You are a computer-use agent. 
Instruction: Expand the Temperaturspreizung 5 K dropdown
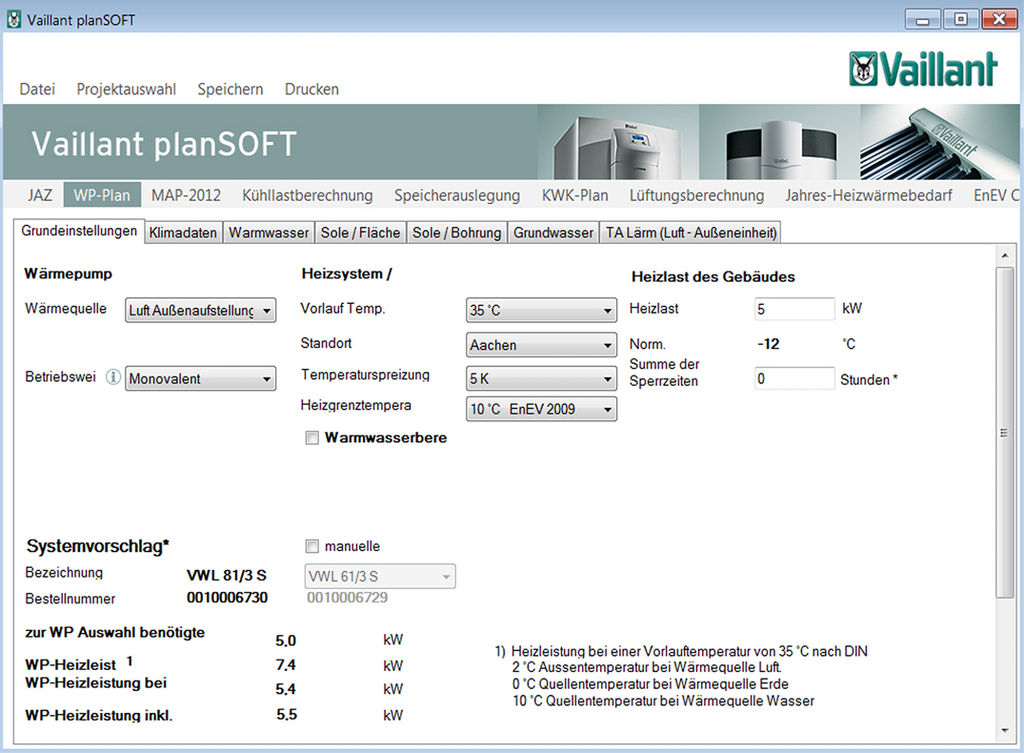(541, 378)
